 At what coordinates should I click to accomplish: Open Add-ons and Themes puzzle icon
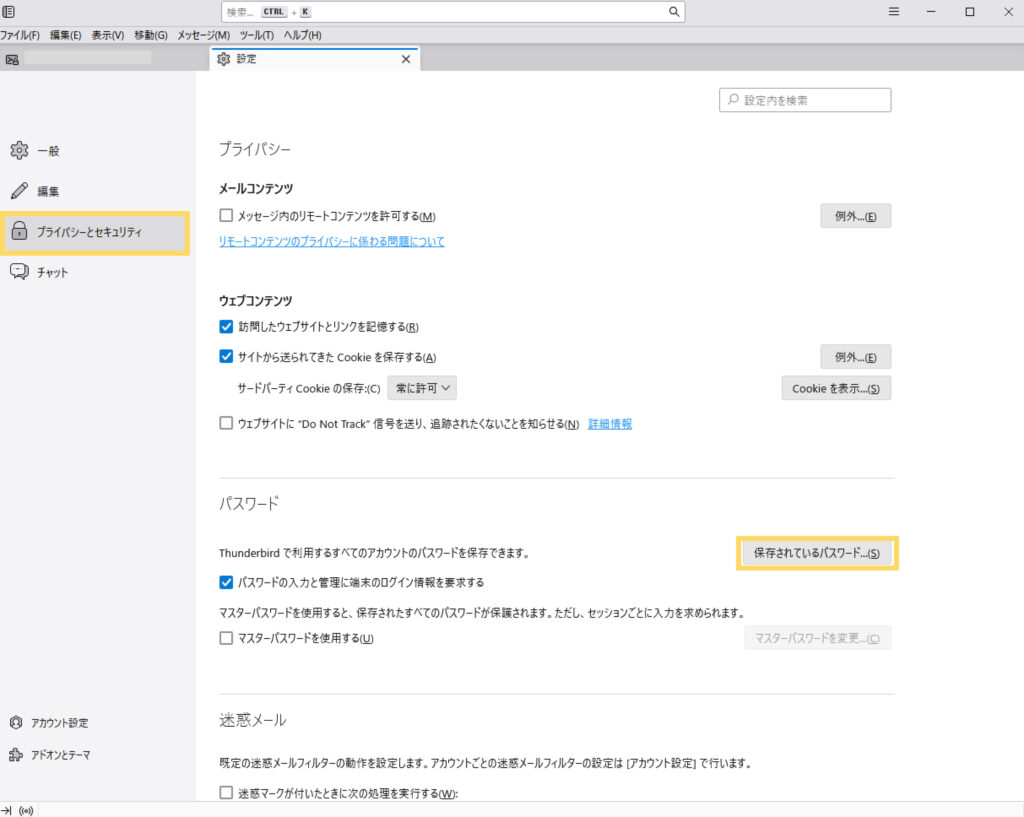16,755
